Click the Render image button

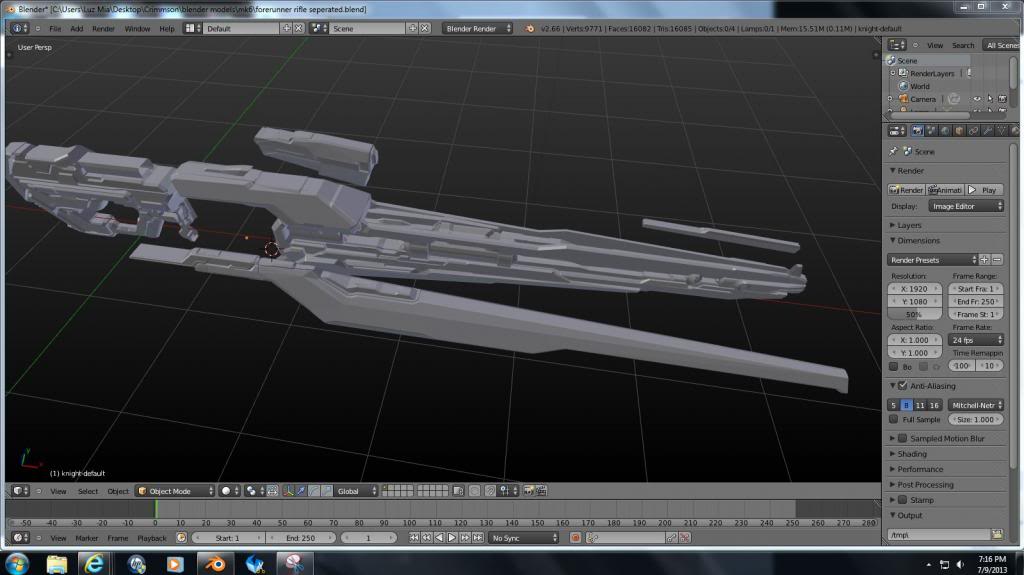click(x=906, y=189)
